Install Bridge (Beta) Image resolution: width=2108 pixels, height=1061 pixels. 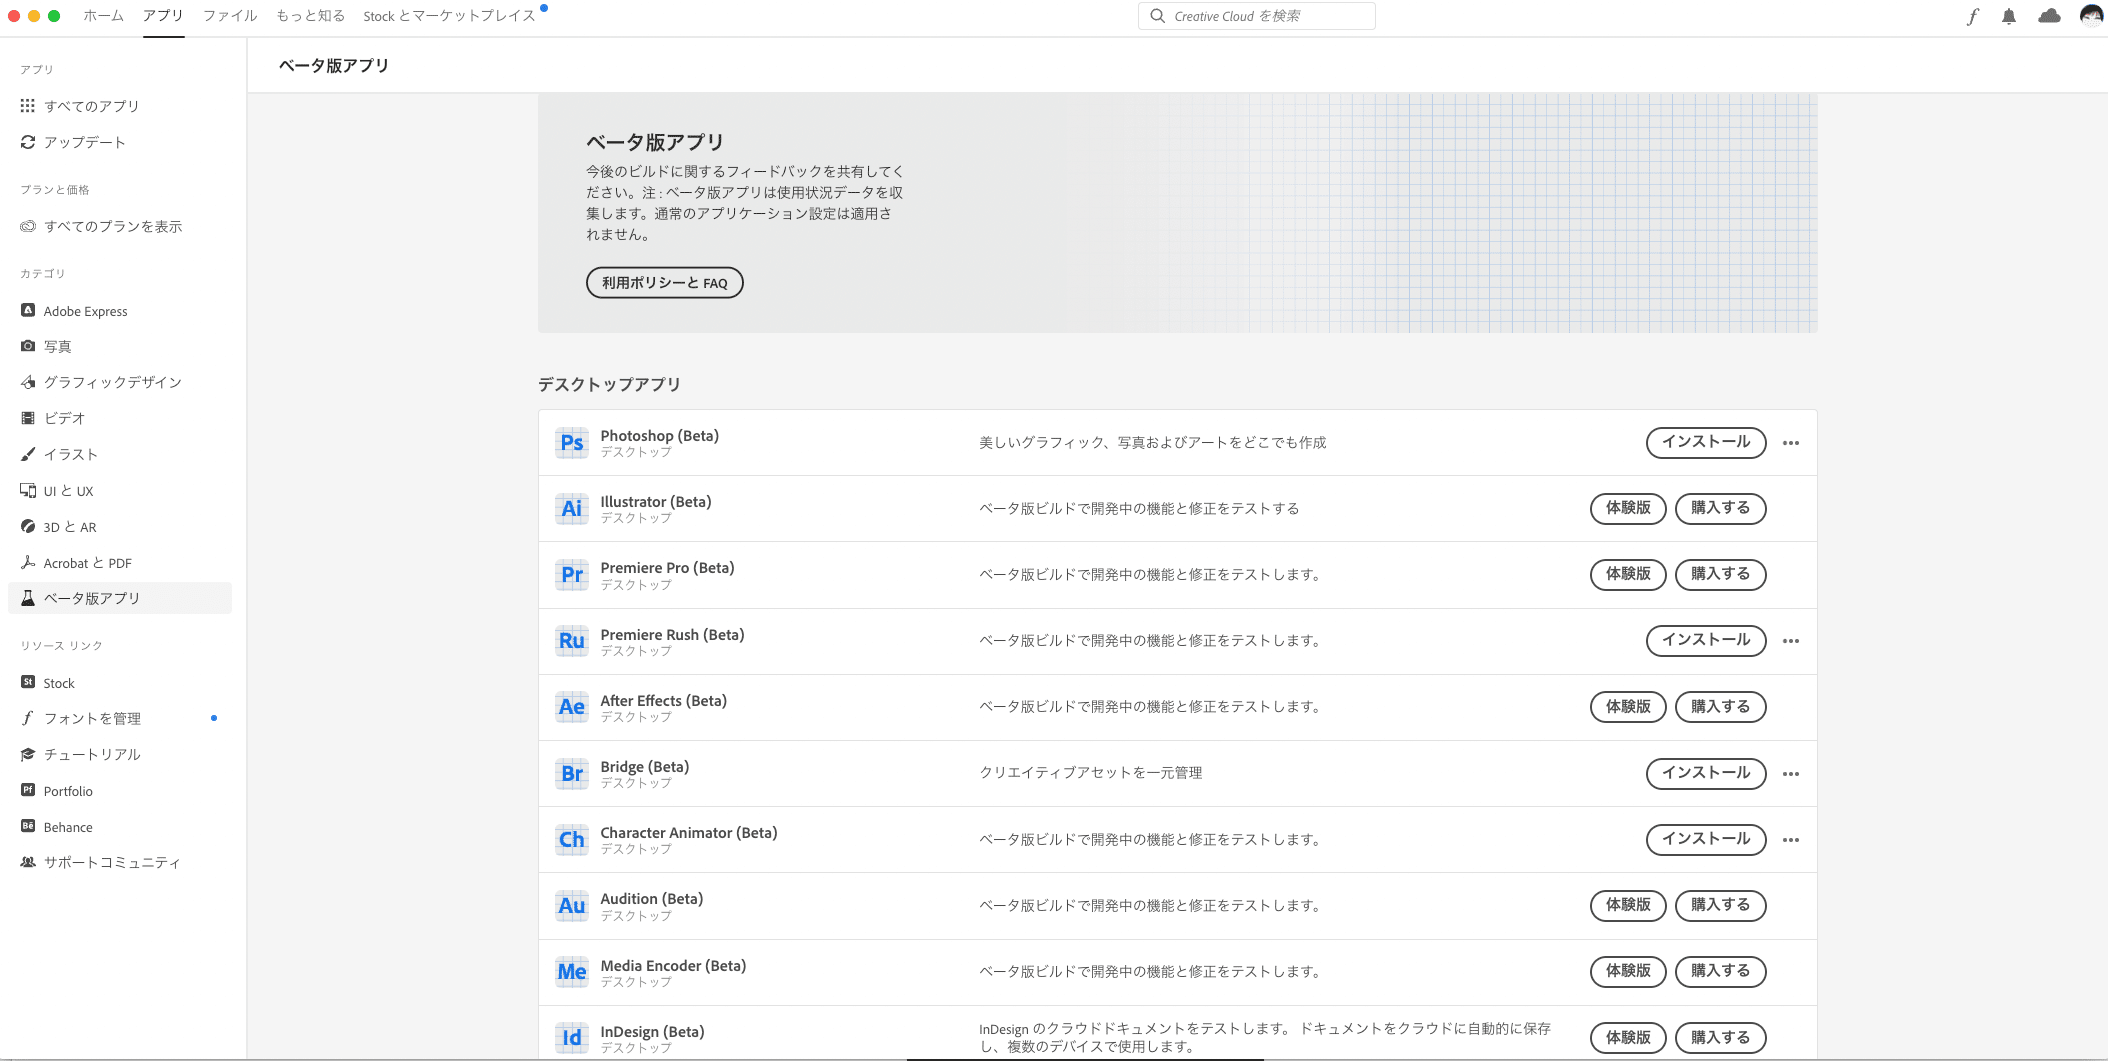(1706, 773)
